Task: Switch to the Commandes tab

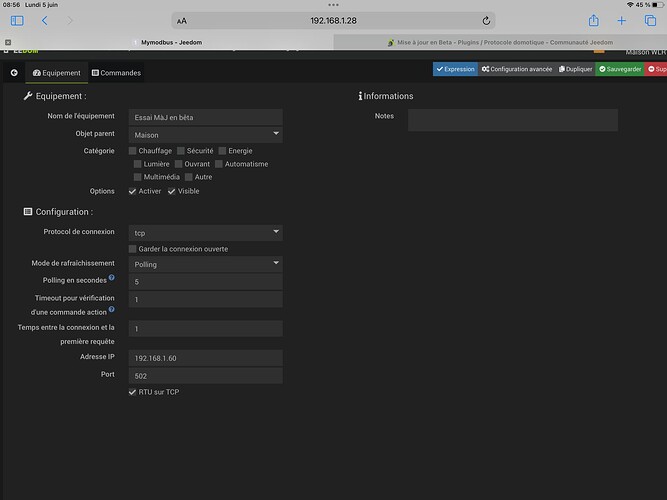Action: tap(116, 73)
